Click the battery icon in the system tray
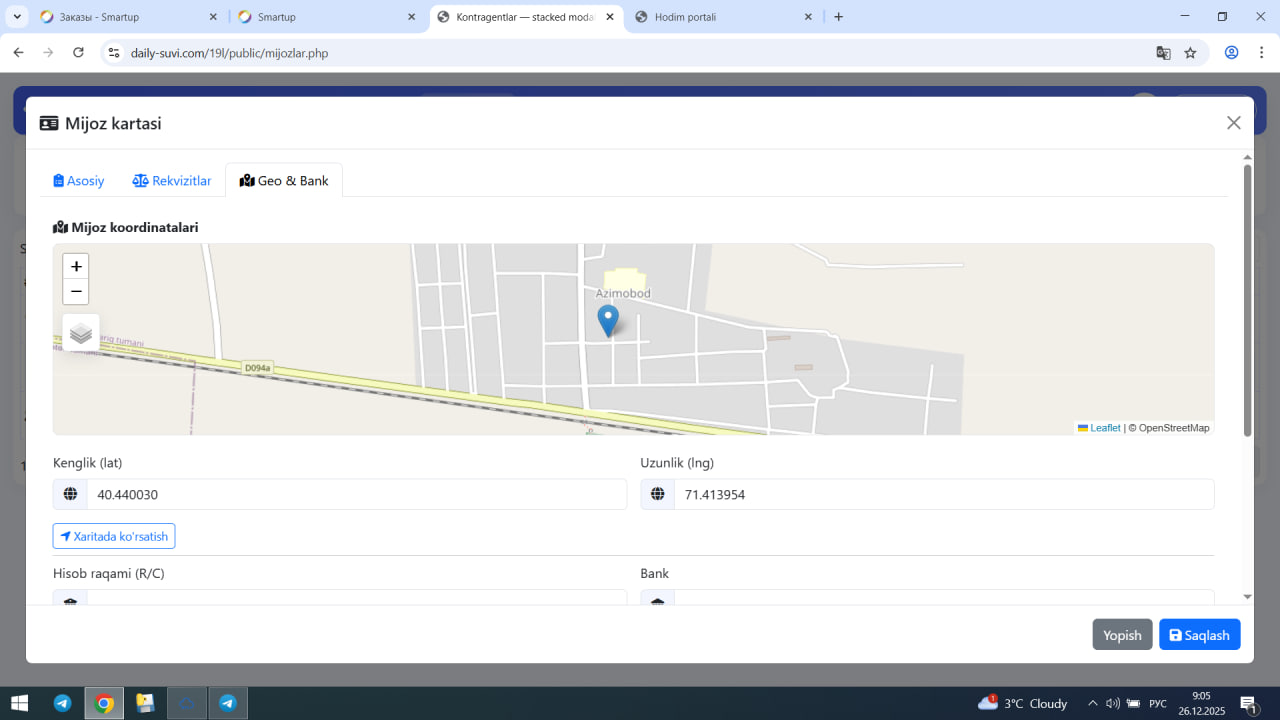 pos(1133,703)
